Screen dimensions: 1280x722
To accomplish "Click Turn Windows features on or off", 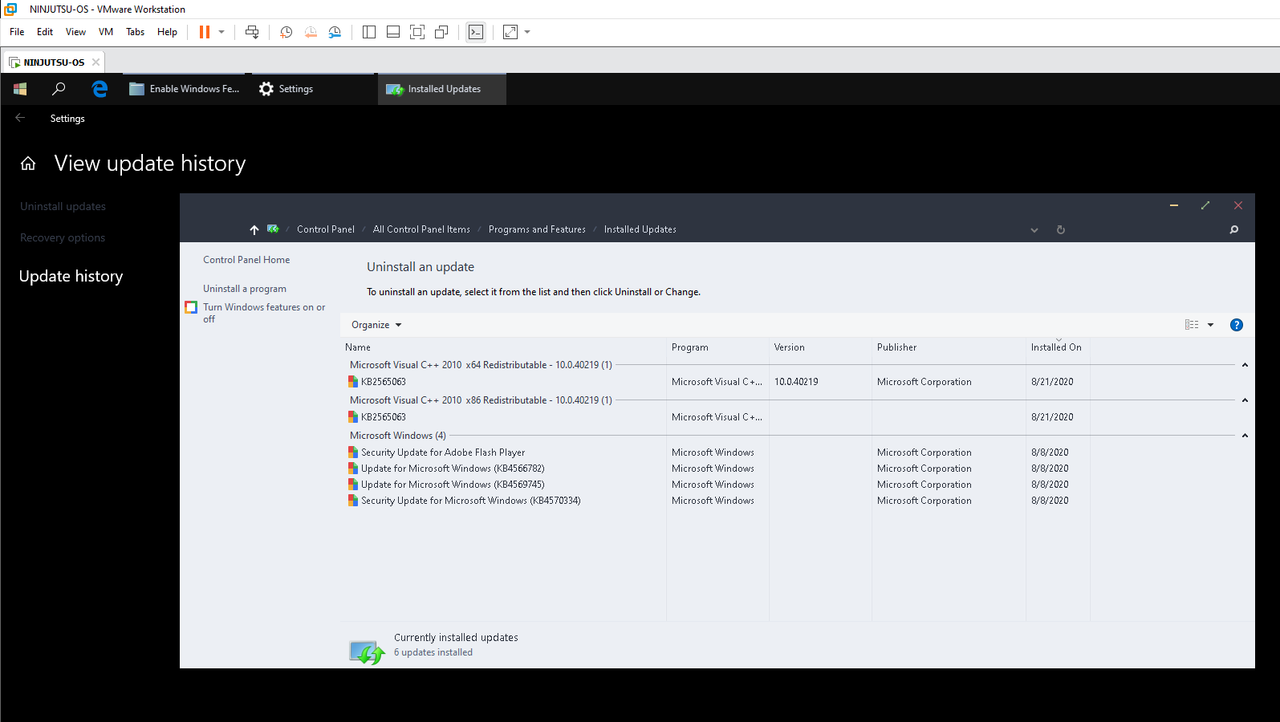I will 264,313.
